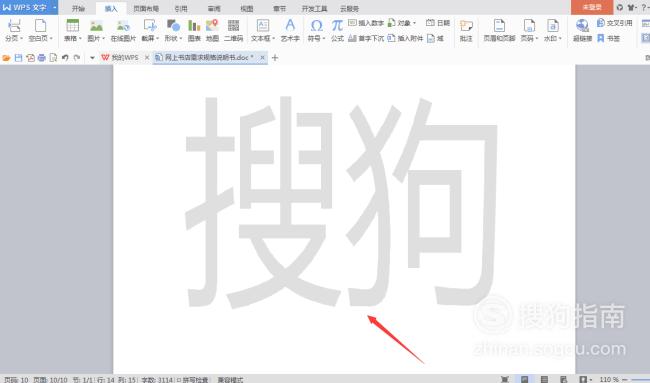Click 页面: 10/10 in the status bar
Viewport: 650px width, 383px height.
[50, 379]
